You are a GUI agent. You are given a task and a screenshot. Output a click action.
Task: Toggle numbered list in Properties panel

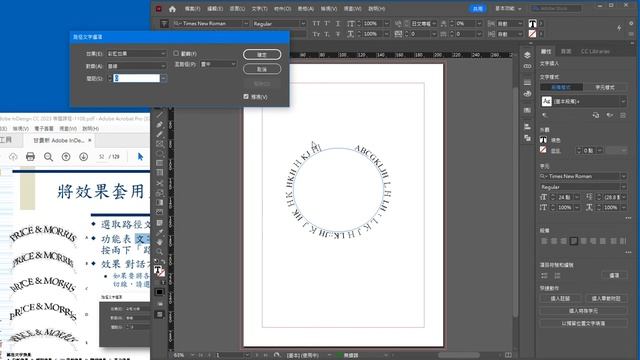tap(557, 276)
